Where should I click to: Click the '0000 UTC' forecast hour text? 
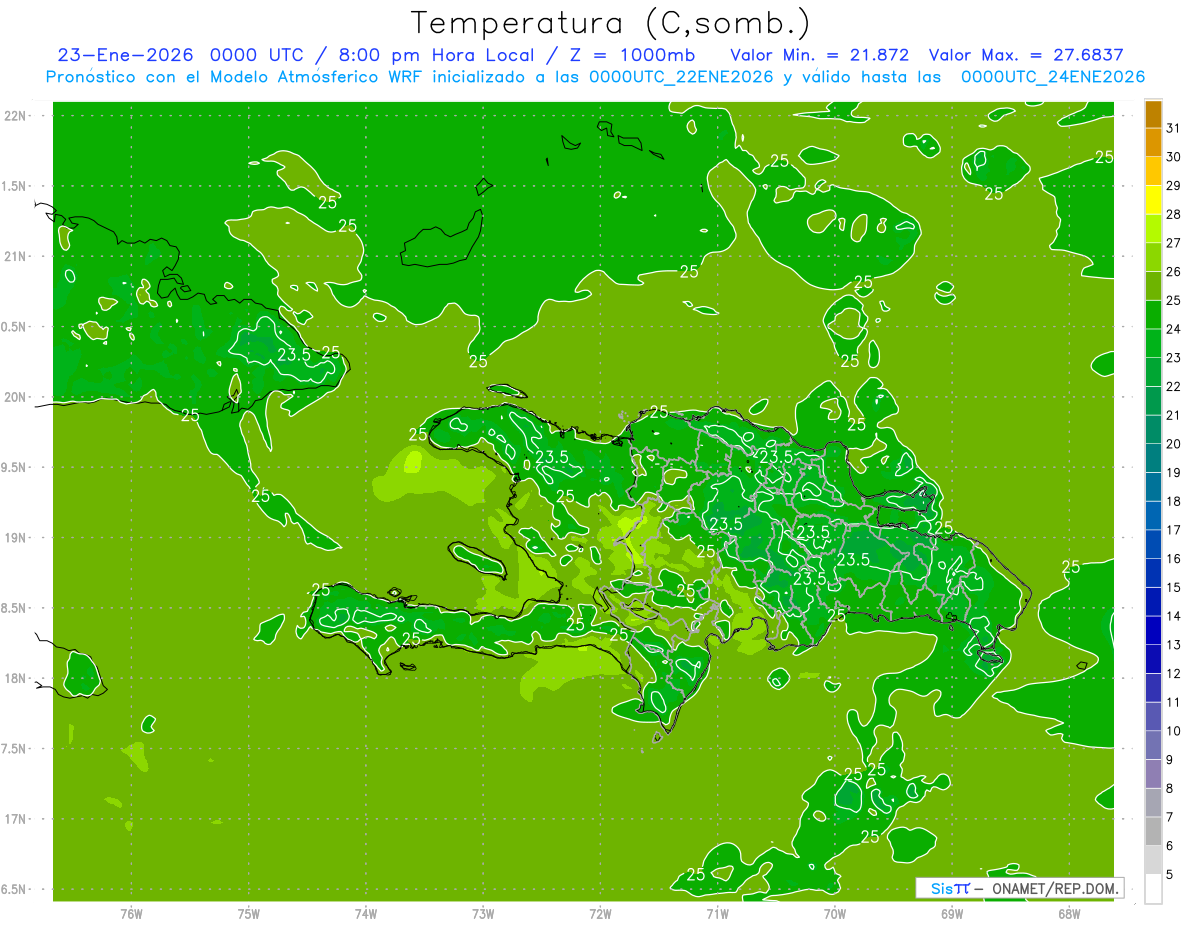click(257, 54)
